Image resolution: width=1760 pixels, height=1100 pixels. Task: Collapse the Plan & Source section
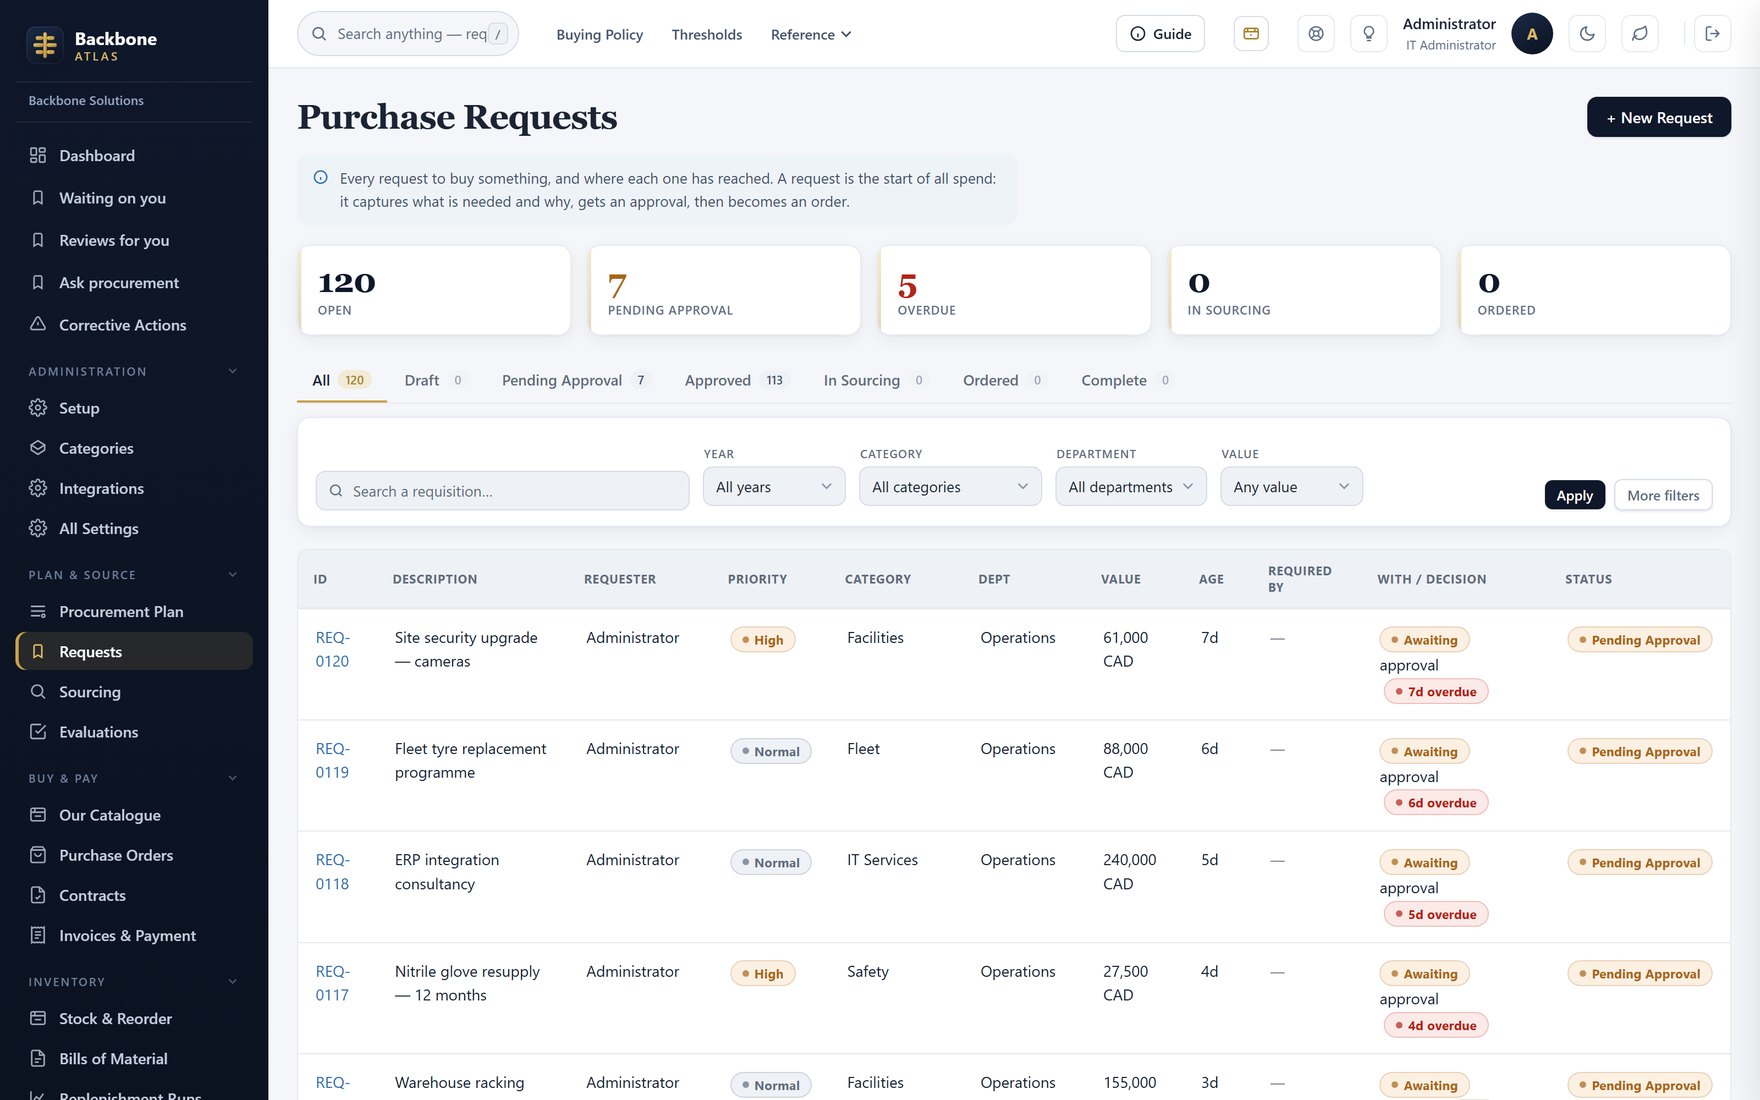coord(233,574)
